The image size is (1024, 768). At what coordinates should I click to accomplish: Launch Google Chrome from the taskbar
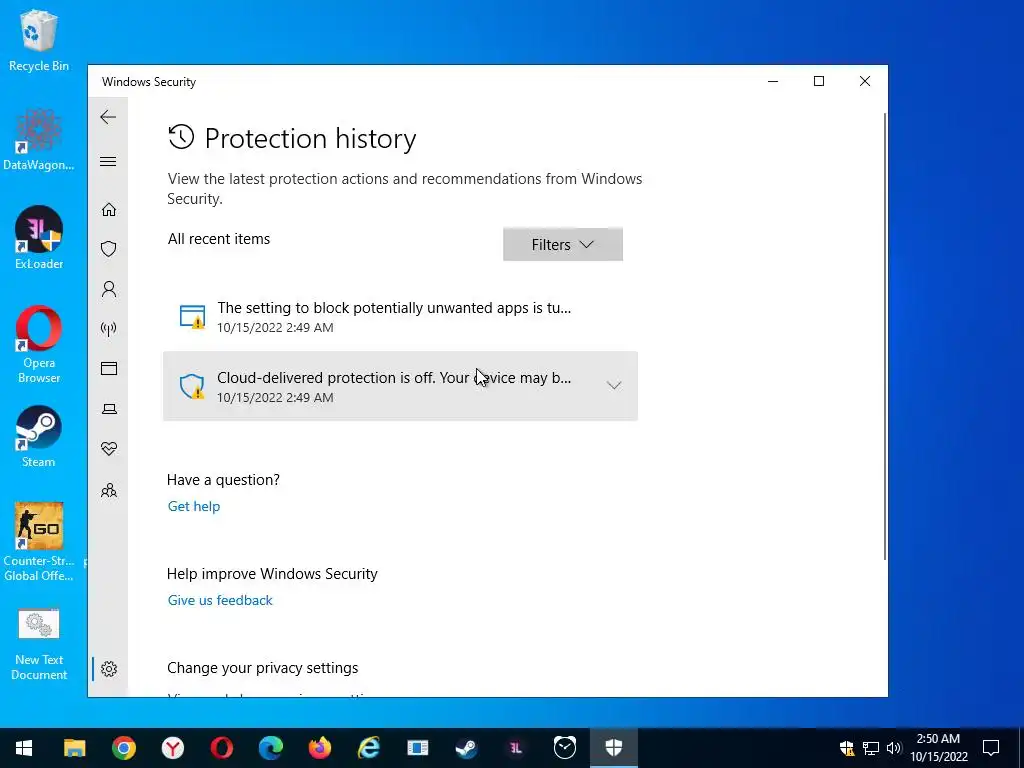coord(123,748)
